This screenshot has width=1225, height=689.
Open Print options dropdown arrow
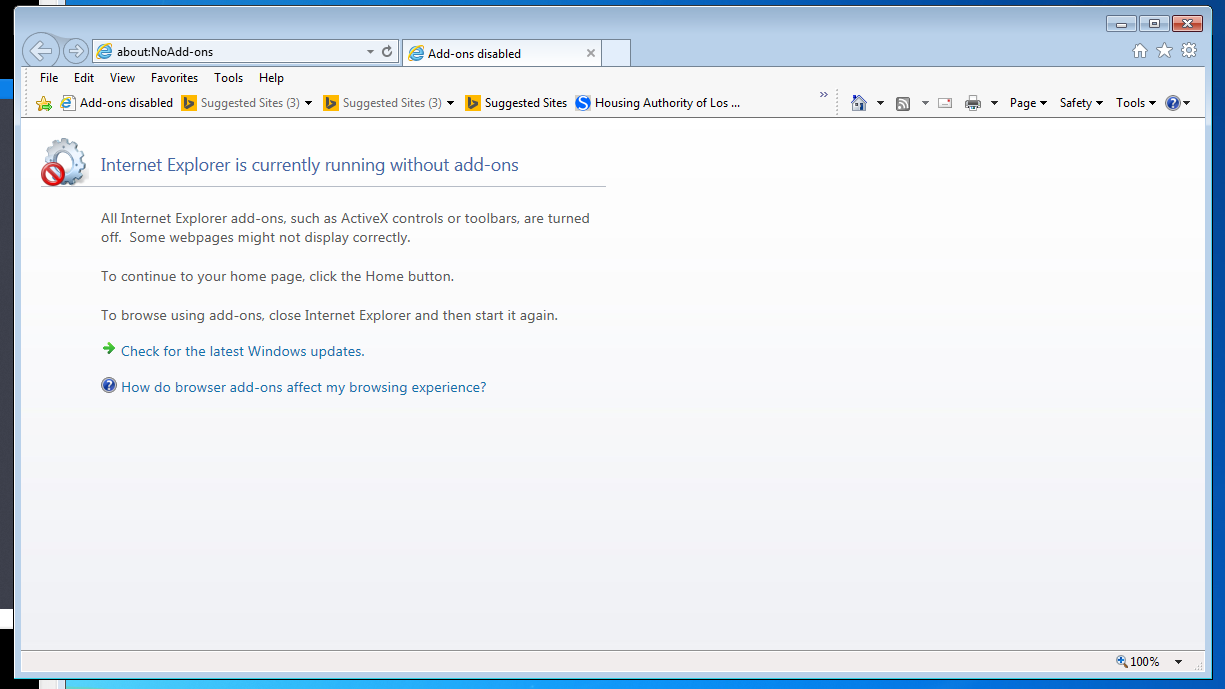(x=994, y=103)
